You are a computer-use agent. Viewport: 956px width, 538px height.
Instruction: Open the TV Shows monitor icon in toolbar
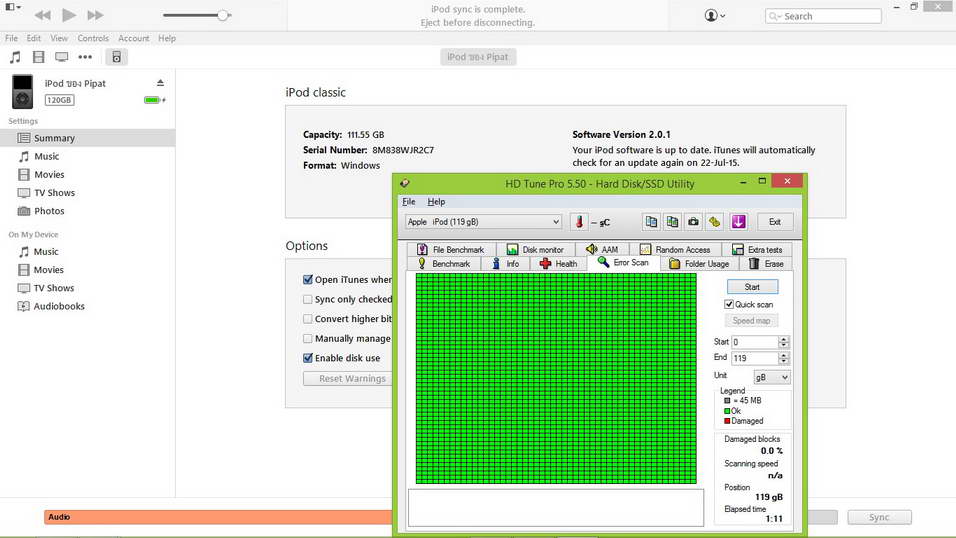(x=62, y=58)
